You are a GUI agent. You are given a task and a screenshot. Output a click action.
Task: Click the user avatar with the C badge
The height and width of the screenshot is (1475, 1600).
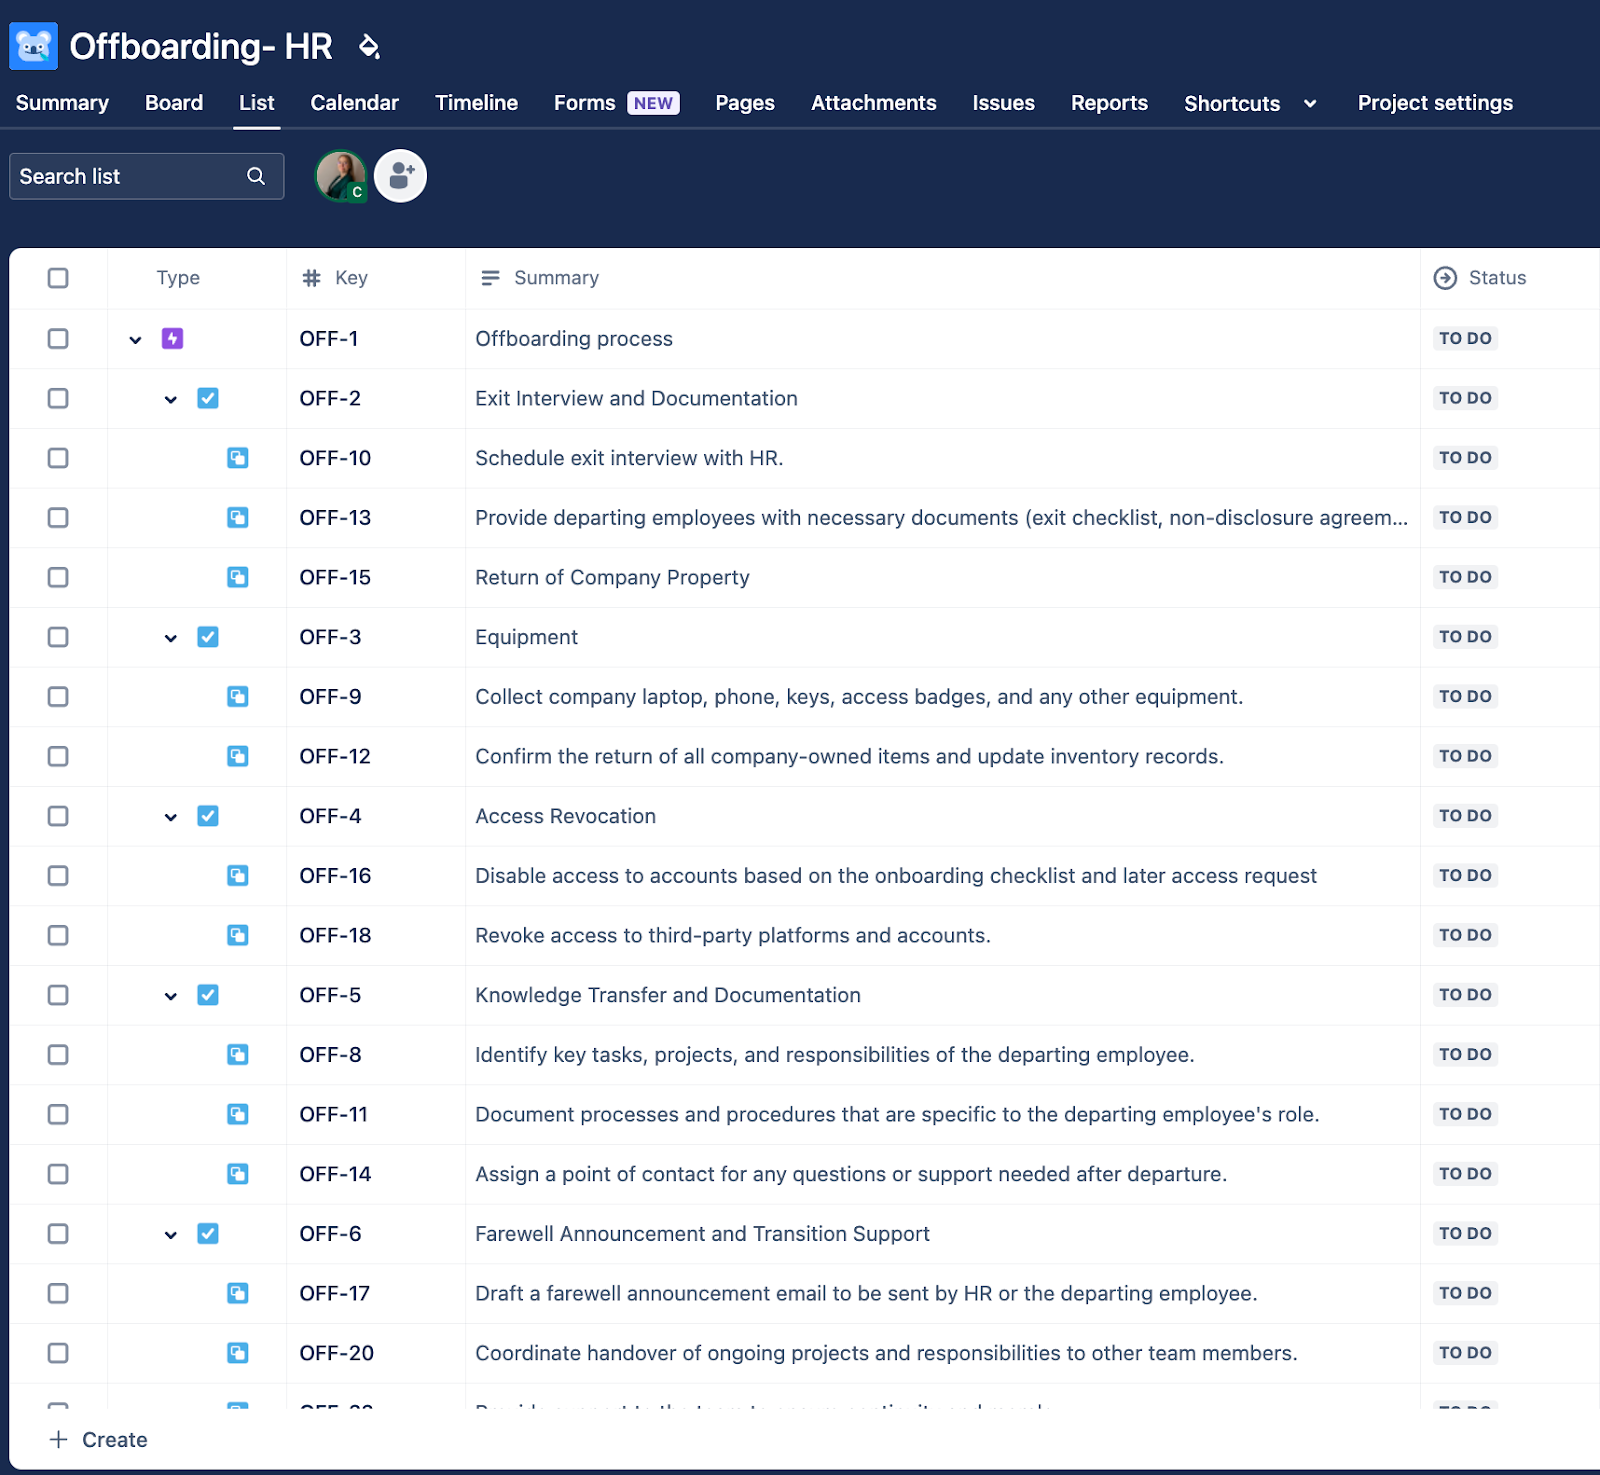point(341,175)
